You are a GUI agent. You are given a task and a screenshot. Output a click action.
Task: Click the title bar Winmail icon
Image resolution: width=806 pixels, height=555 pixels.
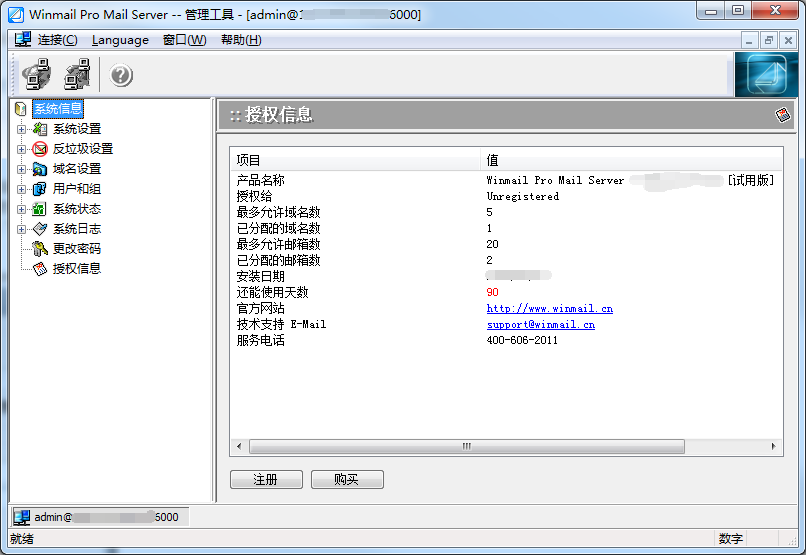(16, 14)
